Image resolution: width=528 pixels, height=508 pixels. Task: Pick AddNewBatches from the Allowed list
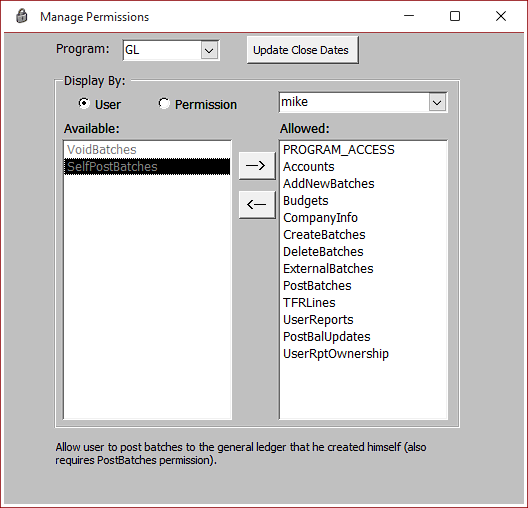coord(363,183)
